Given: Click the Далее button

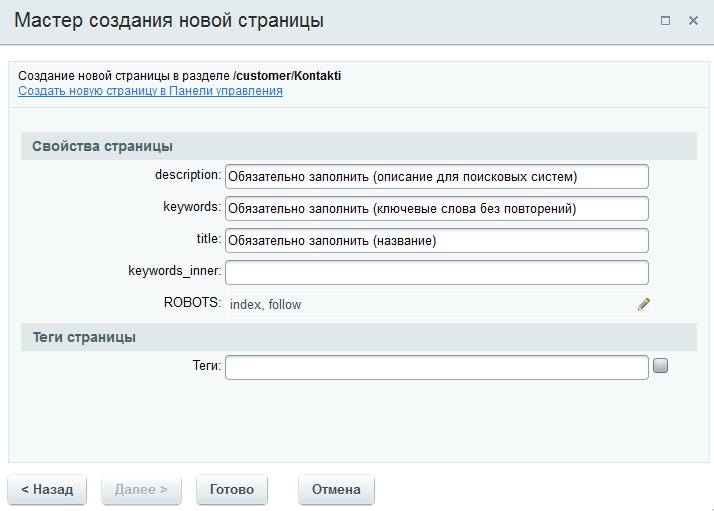Looking at the screenshot, I should pos(141,490).
